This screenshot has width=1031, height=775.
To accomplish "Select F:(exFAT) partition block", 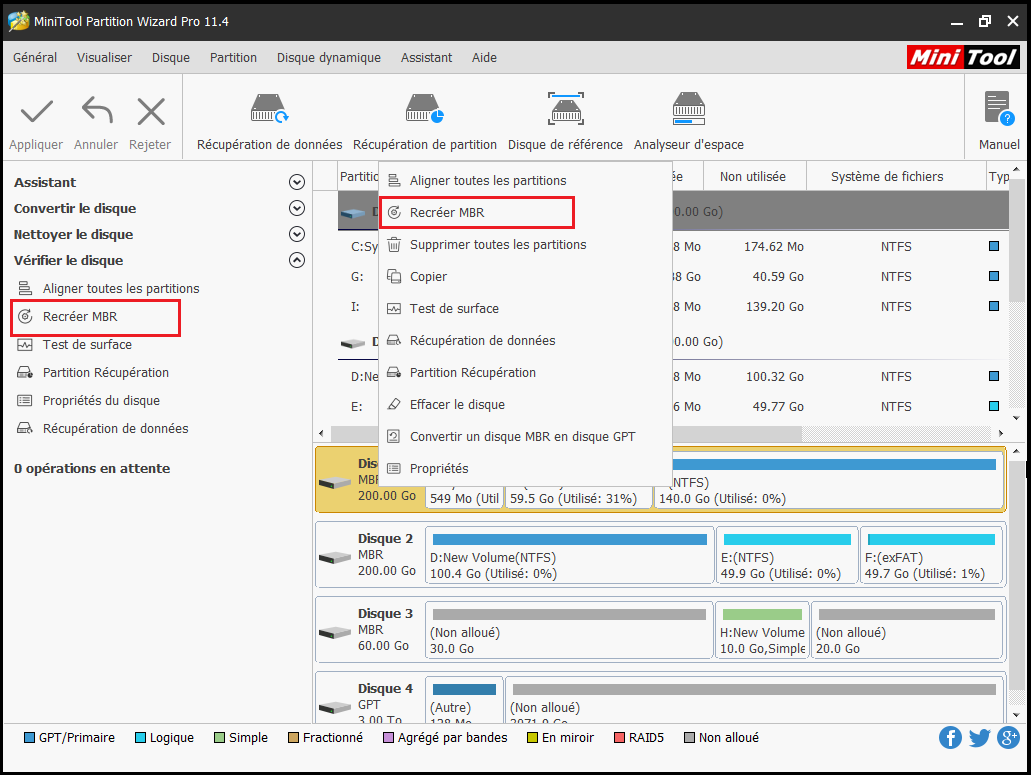I will click(931, 557).
